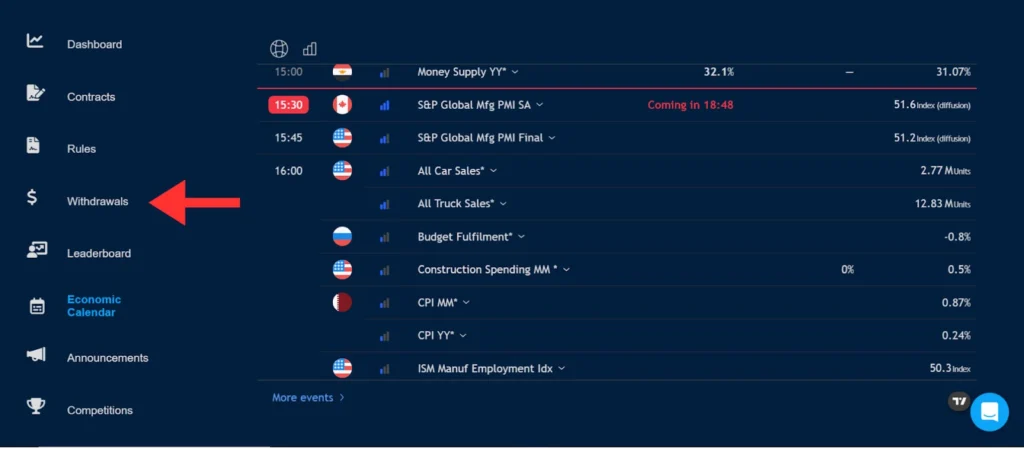1024x449 pixels.
Task: Click the Rules file icon
Action: click(x=33, y=146)
